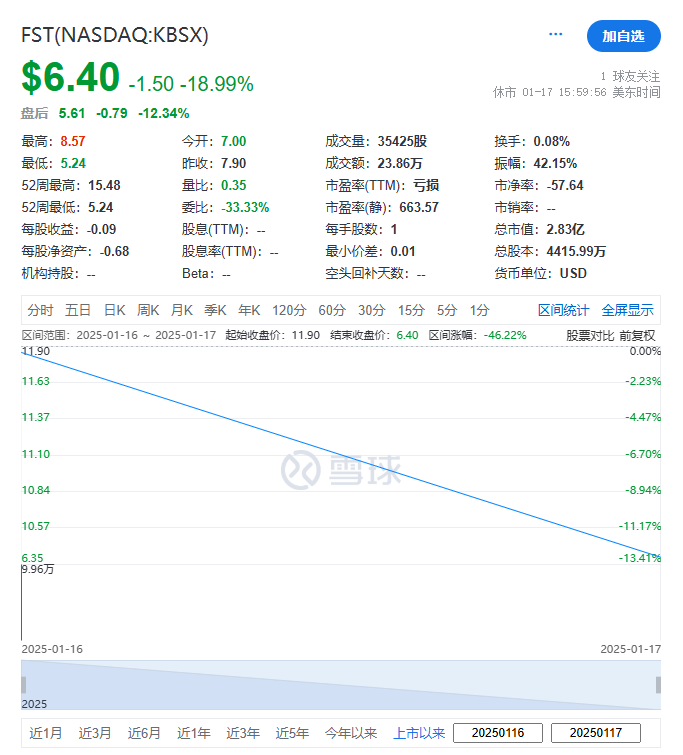Open the 区间统计 range statistics link
683x755 pixels.
tap(563, 310)
